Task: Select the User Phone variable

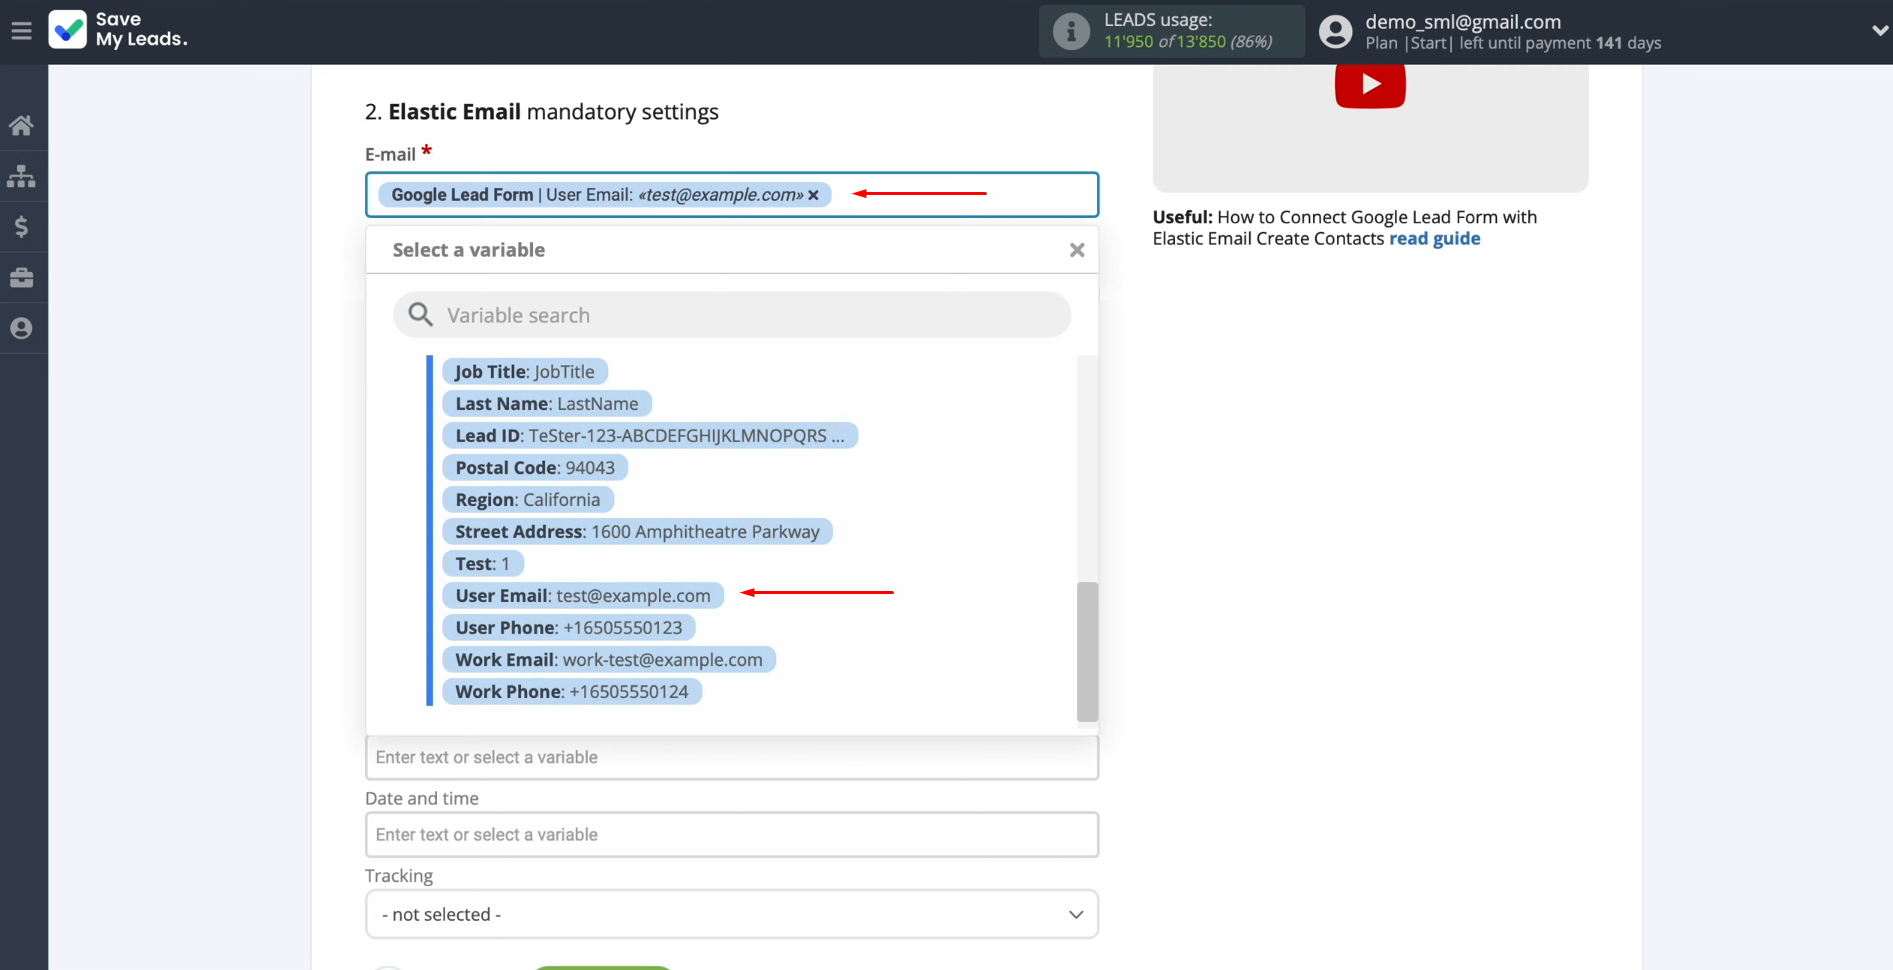Action: pos(569,628)
